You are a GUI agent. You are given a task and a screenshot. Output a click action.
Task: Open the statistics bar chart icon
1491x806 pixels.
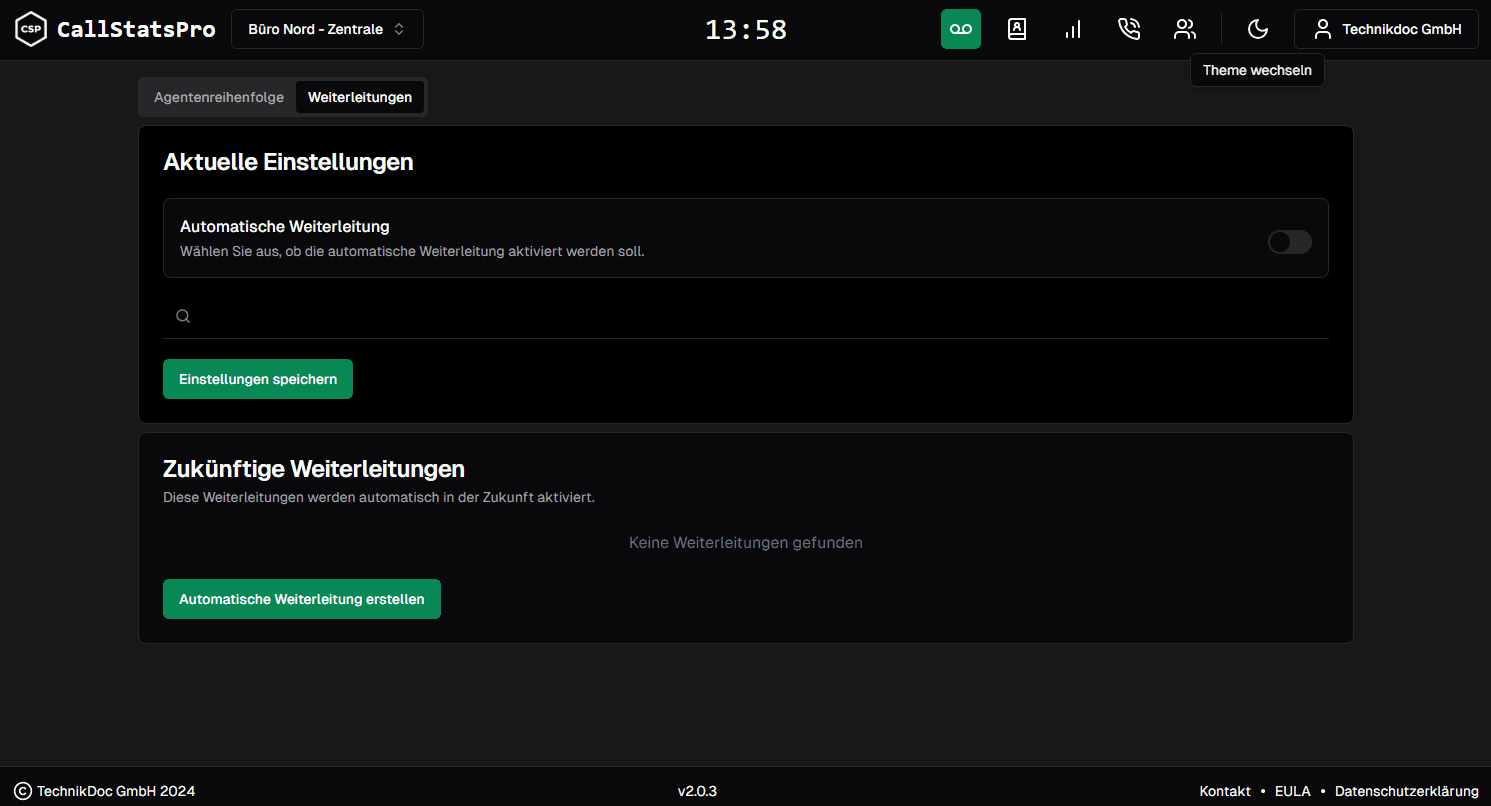(x=1072, y=29)
